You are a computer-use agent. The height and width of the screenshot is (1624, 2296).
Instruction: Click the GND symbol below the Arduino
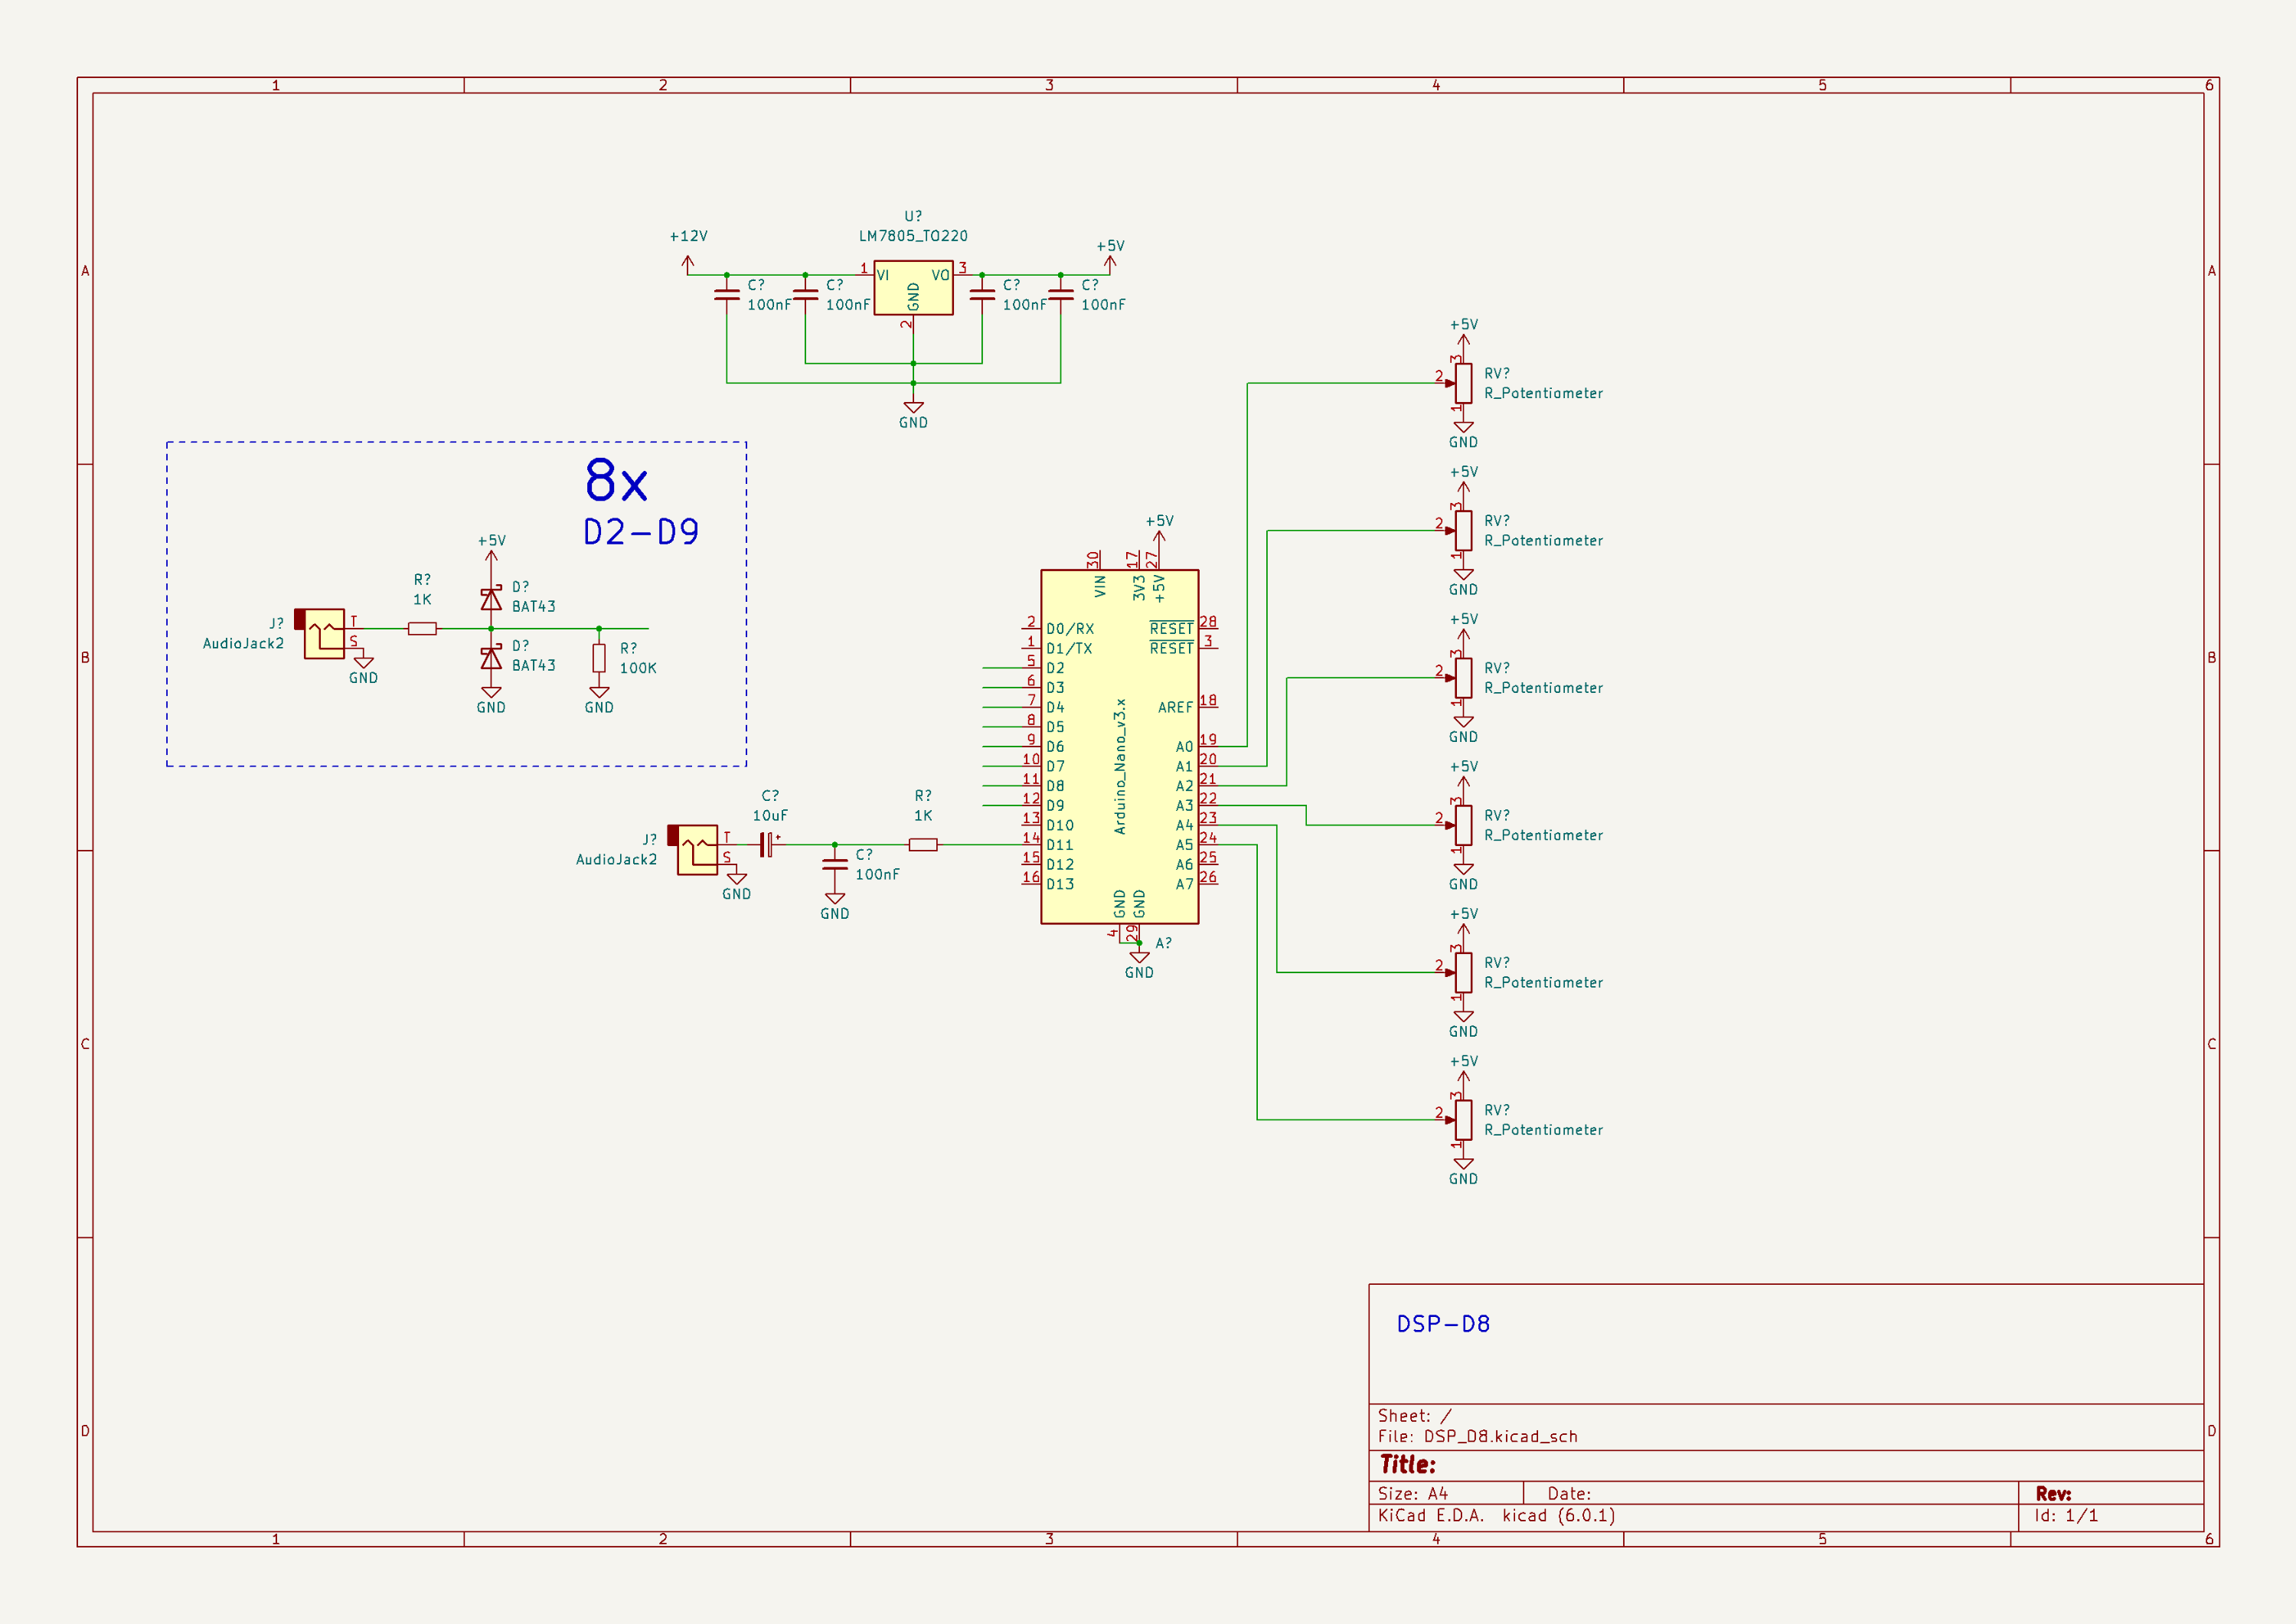coord(1139,958)
